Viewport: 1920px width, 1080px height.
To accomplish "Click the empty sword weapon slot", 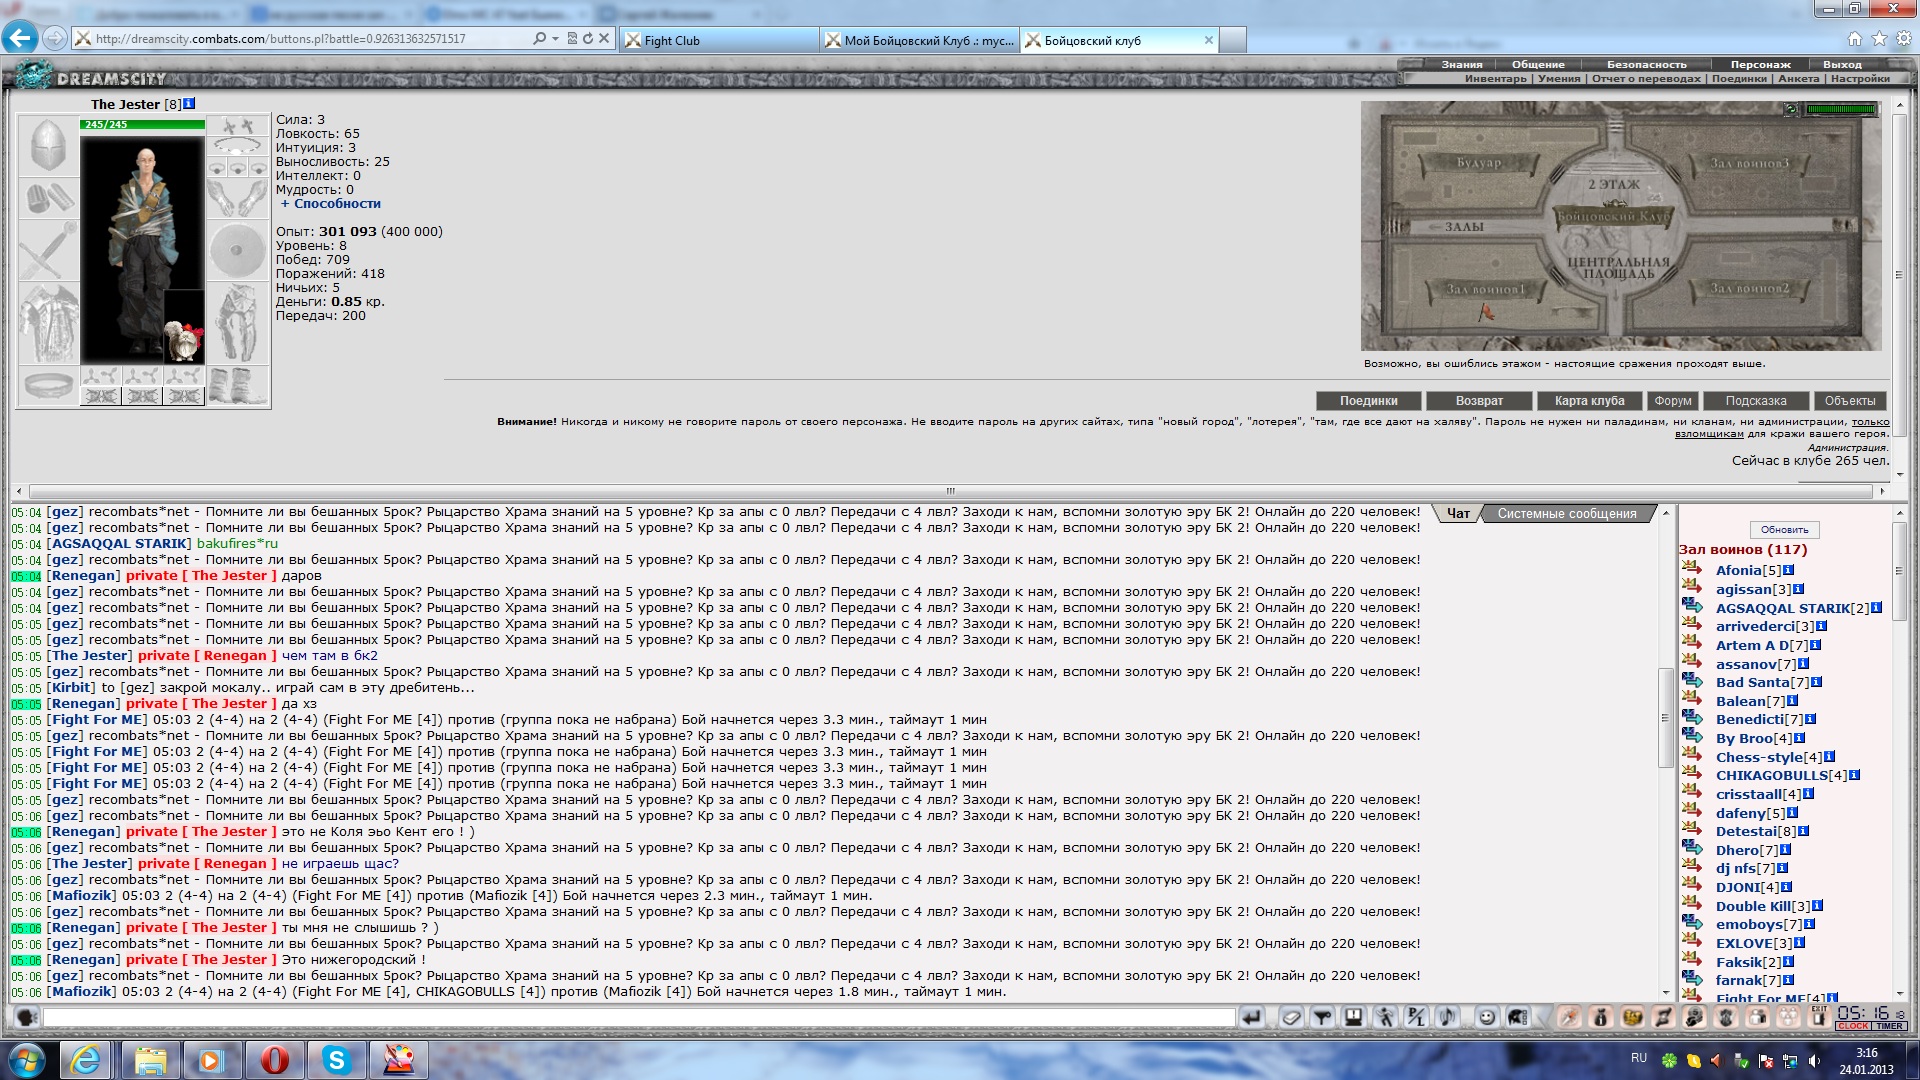I will click(48, 250).
